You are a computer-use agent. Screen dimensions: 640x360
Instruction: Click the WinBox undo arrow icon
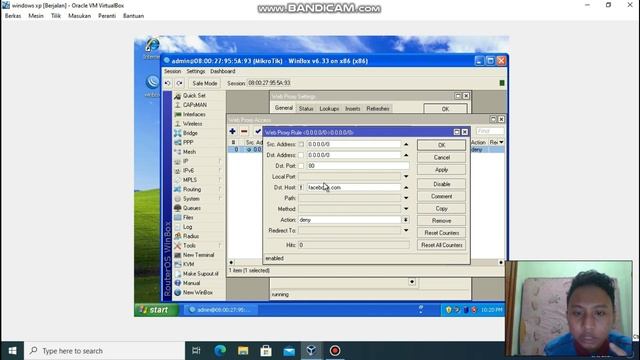coord(168,83)
